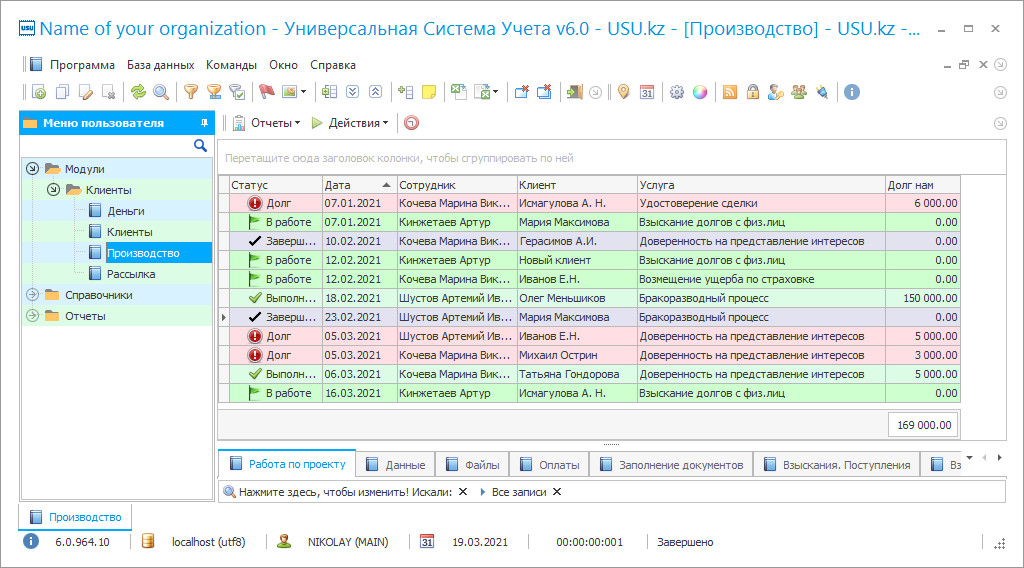Viewport: 1024px width, 568px height.
Task: Click the collapse all double-chevron icon
Action: [x=376, y=92]
